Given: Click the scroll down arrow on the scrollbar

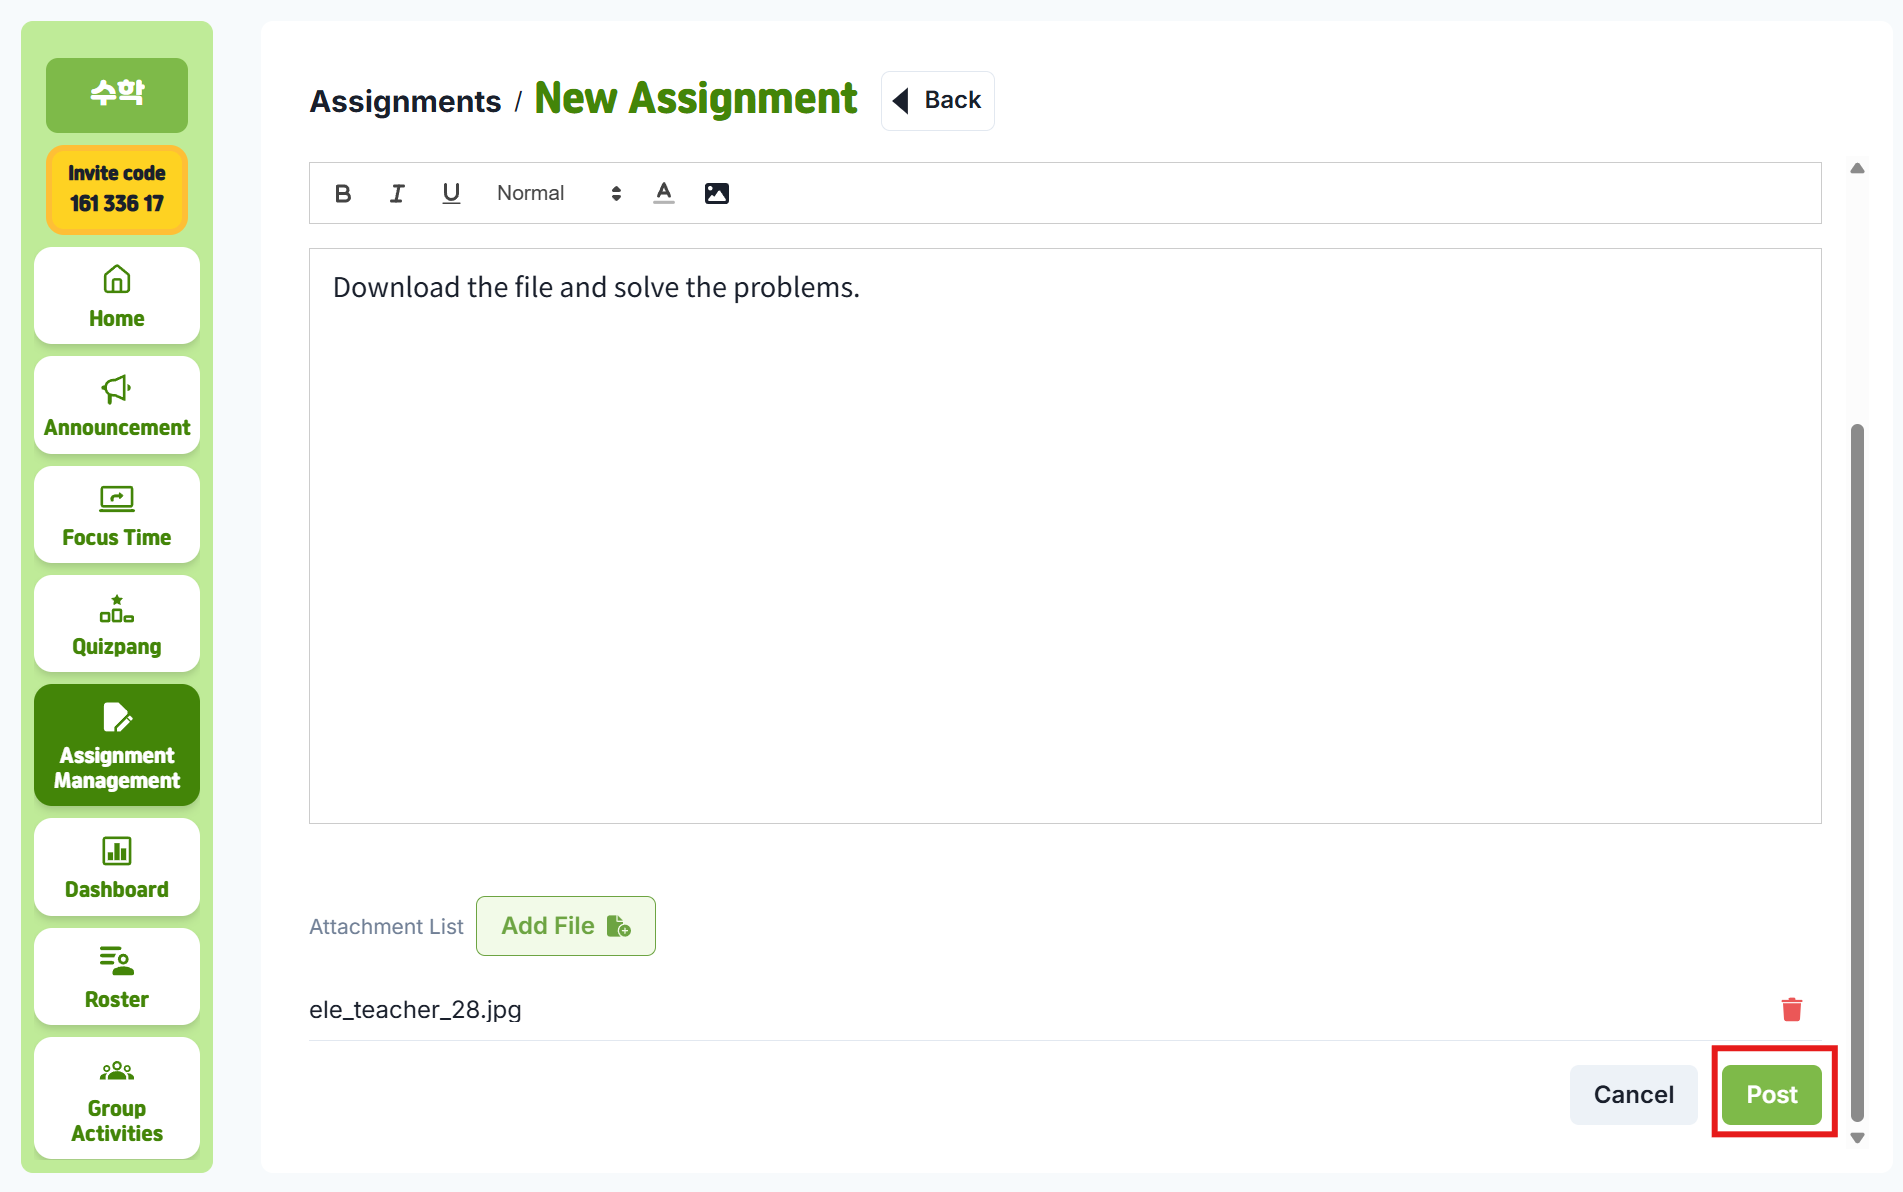Looking at the screenshot, I should tap(1857, 1138).
